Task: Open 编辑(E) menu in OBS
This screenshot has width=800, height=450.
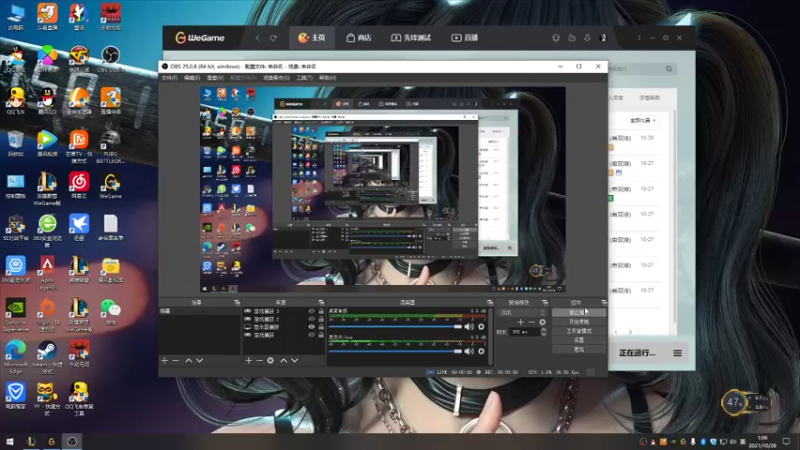Action: (192, 78)
